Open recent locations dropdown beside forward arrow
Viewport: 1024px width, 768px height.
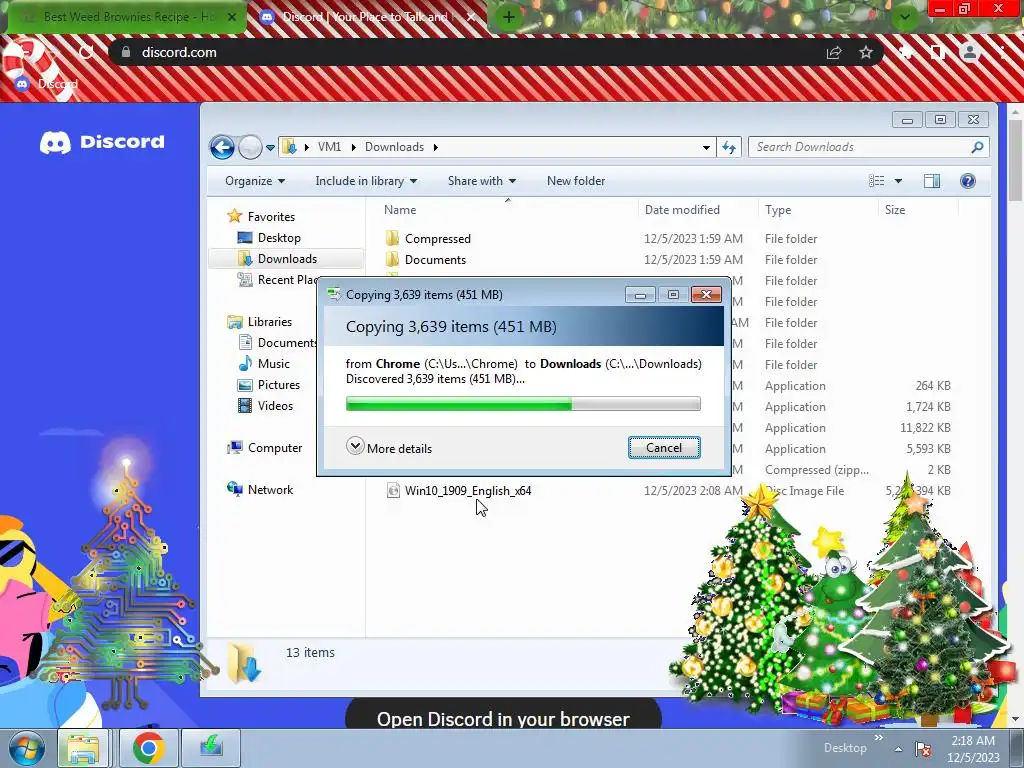[x=270, y=148]
